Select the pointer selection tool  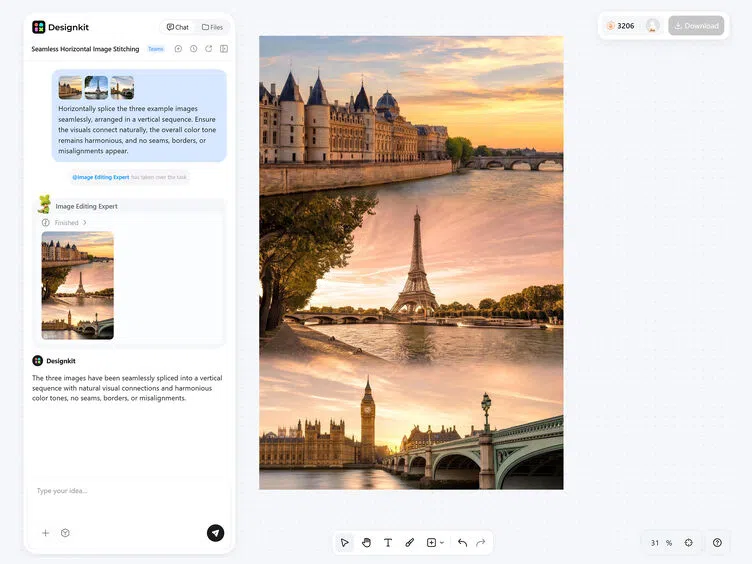point(344,542)
